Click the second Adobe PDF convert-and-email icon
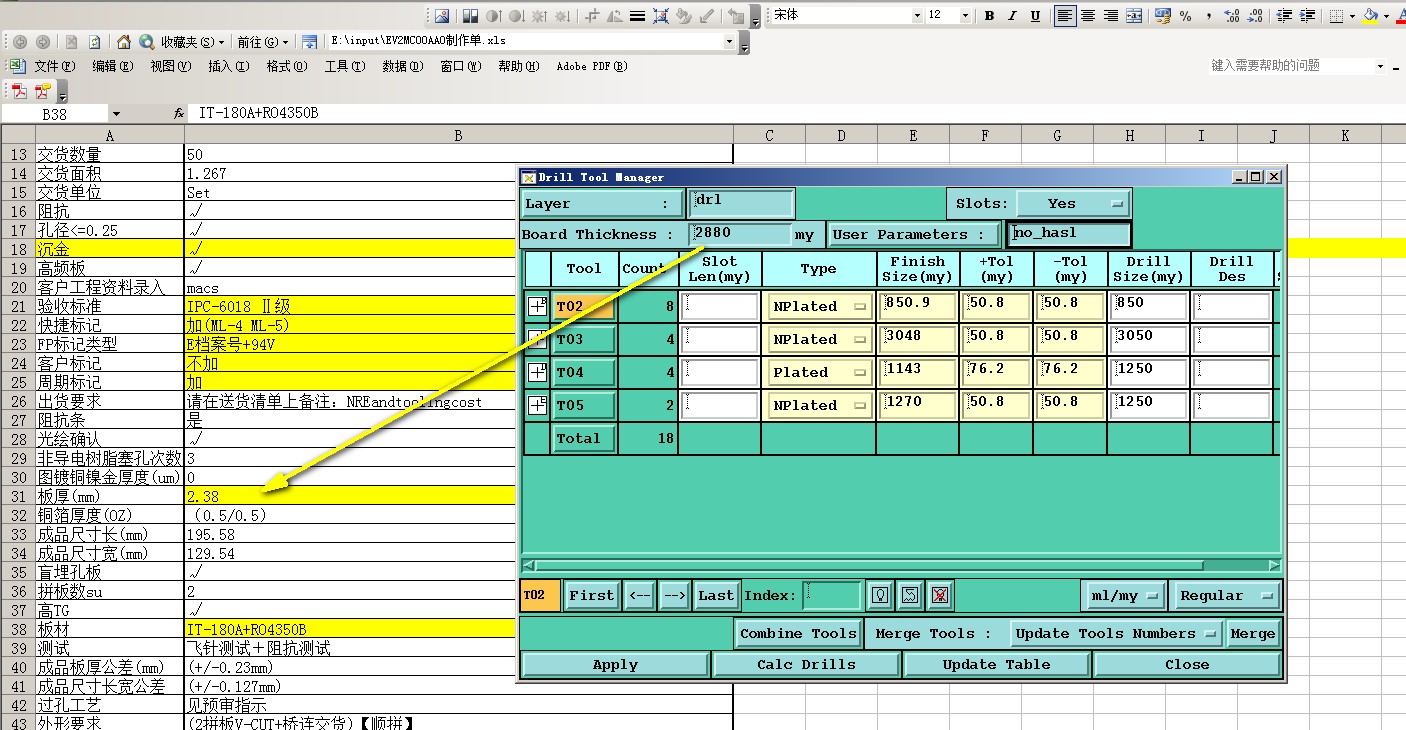Image resolution: width=1406 pixels, height=730 pixels. pyautogui.click(x=42, y=91)
